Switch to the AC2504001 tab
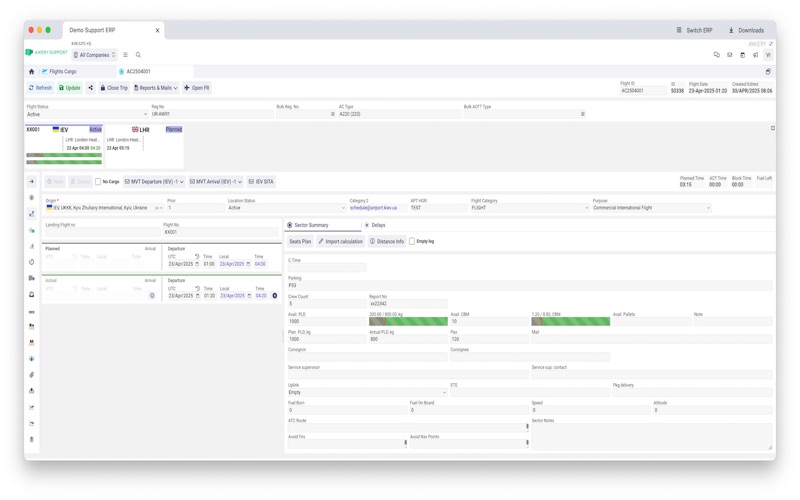 coord(155,71)
